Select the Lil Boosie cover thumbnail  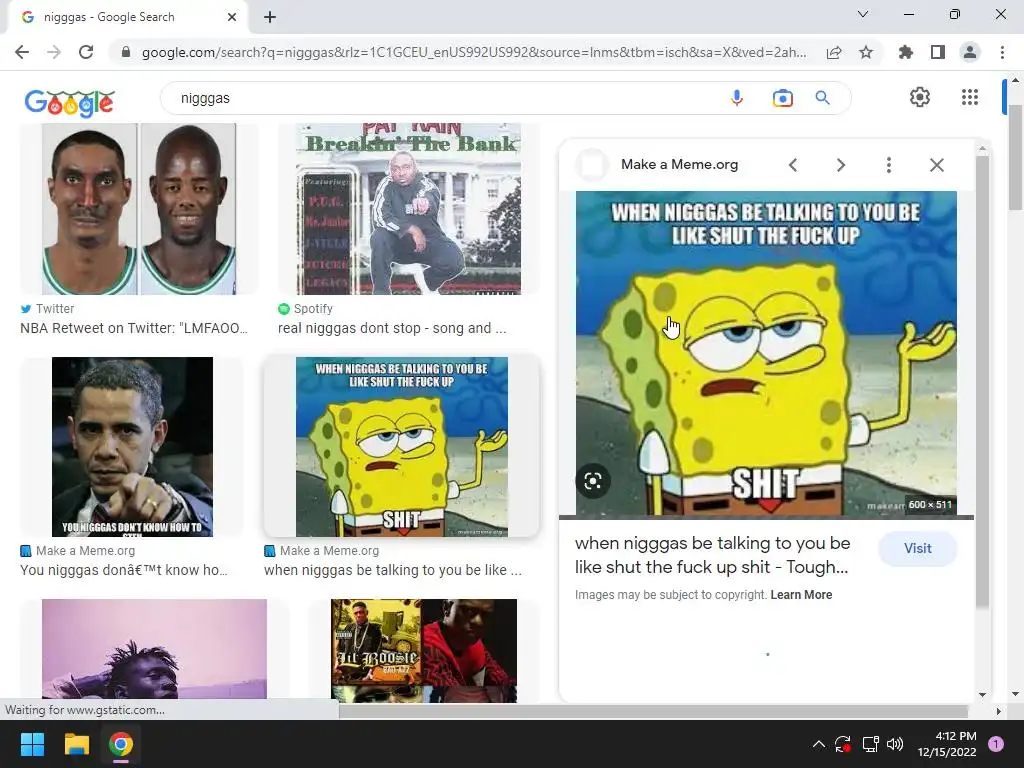(424, 650)
